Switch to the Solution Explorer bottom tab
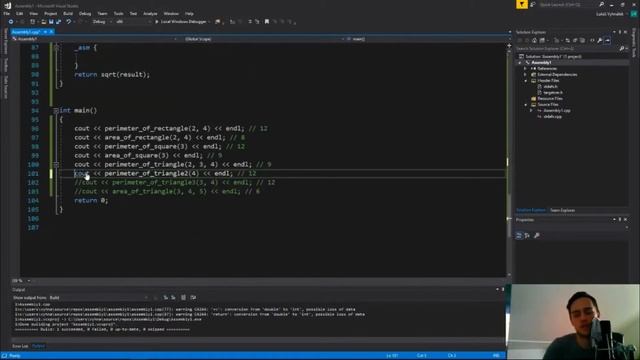This screenshot has width=640, height=360. [x=531, y=210]
